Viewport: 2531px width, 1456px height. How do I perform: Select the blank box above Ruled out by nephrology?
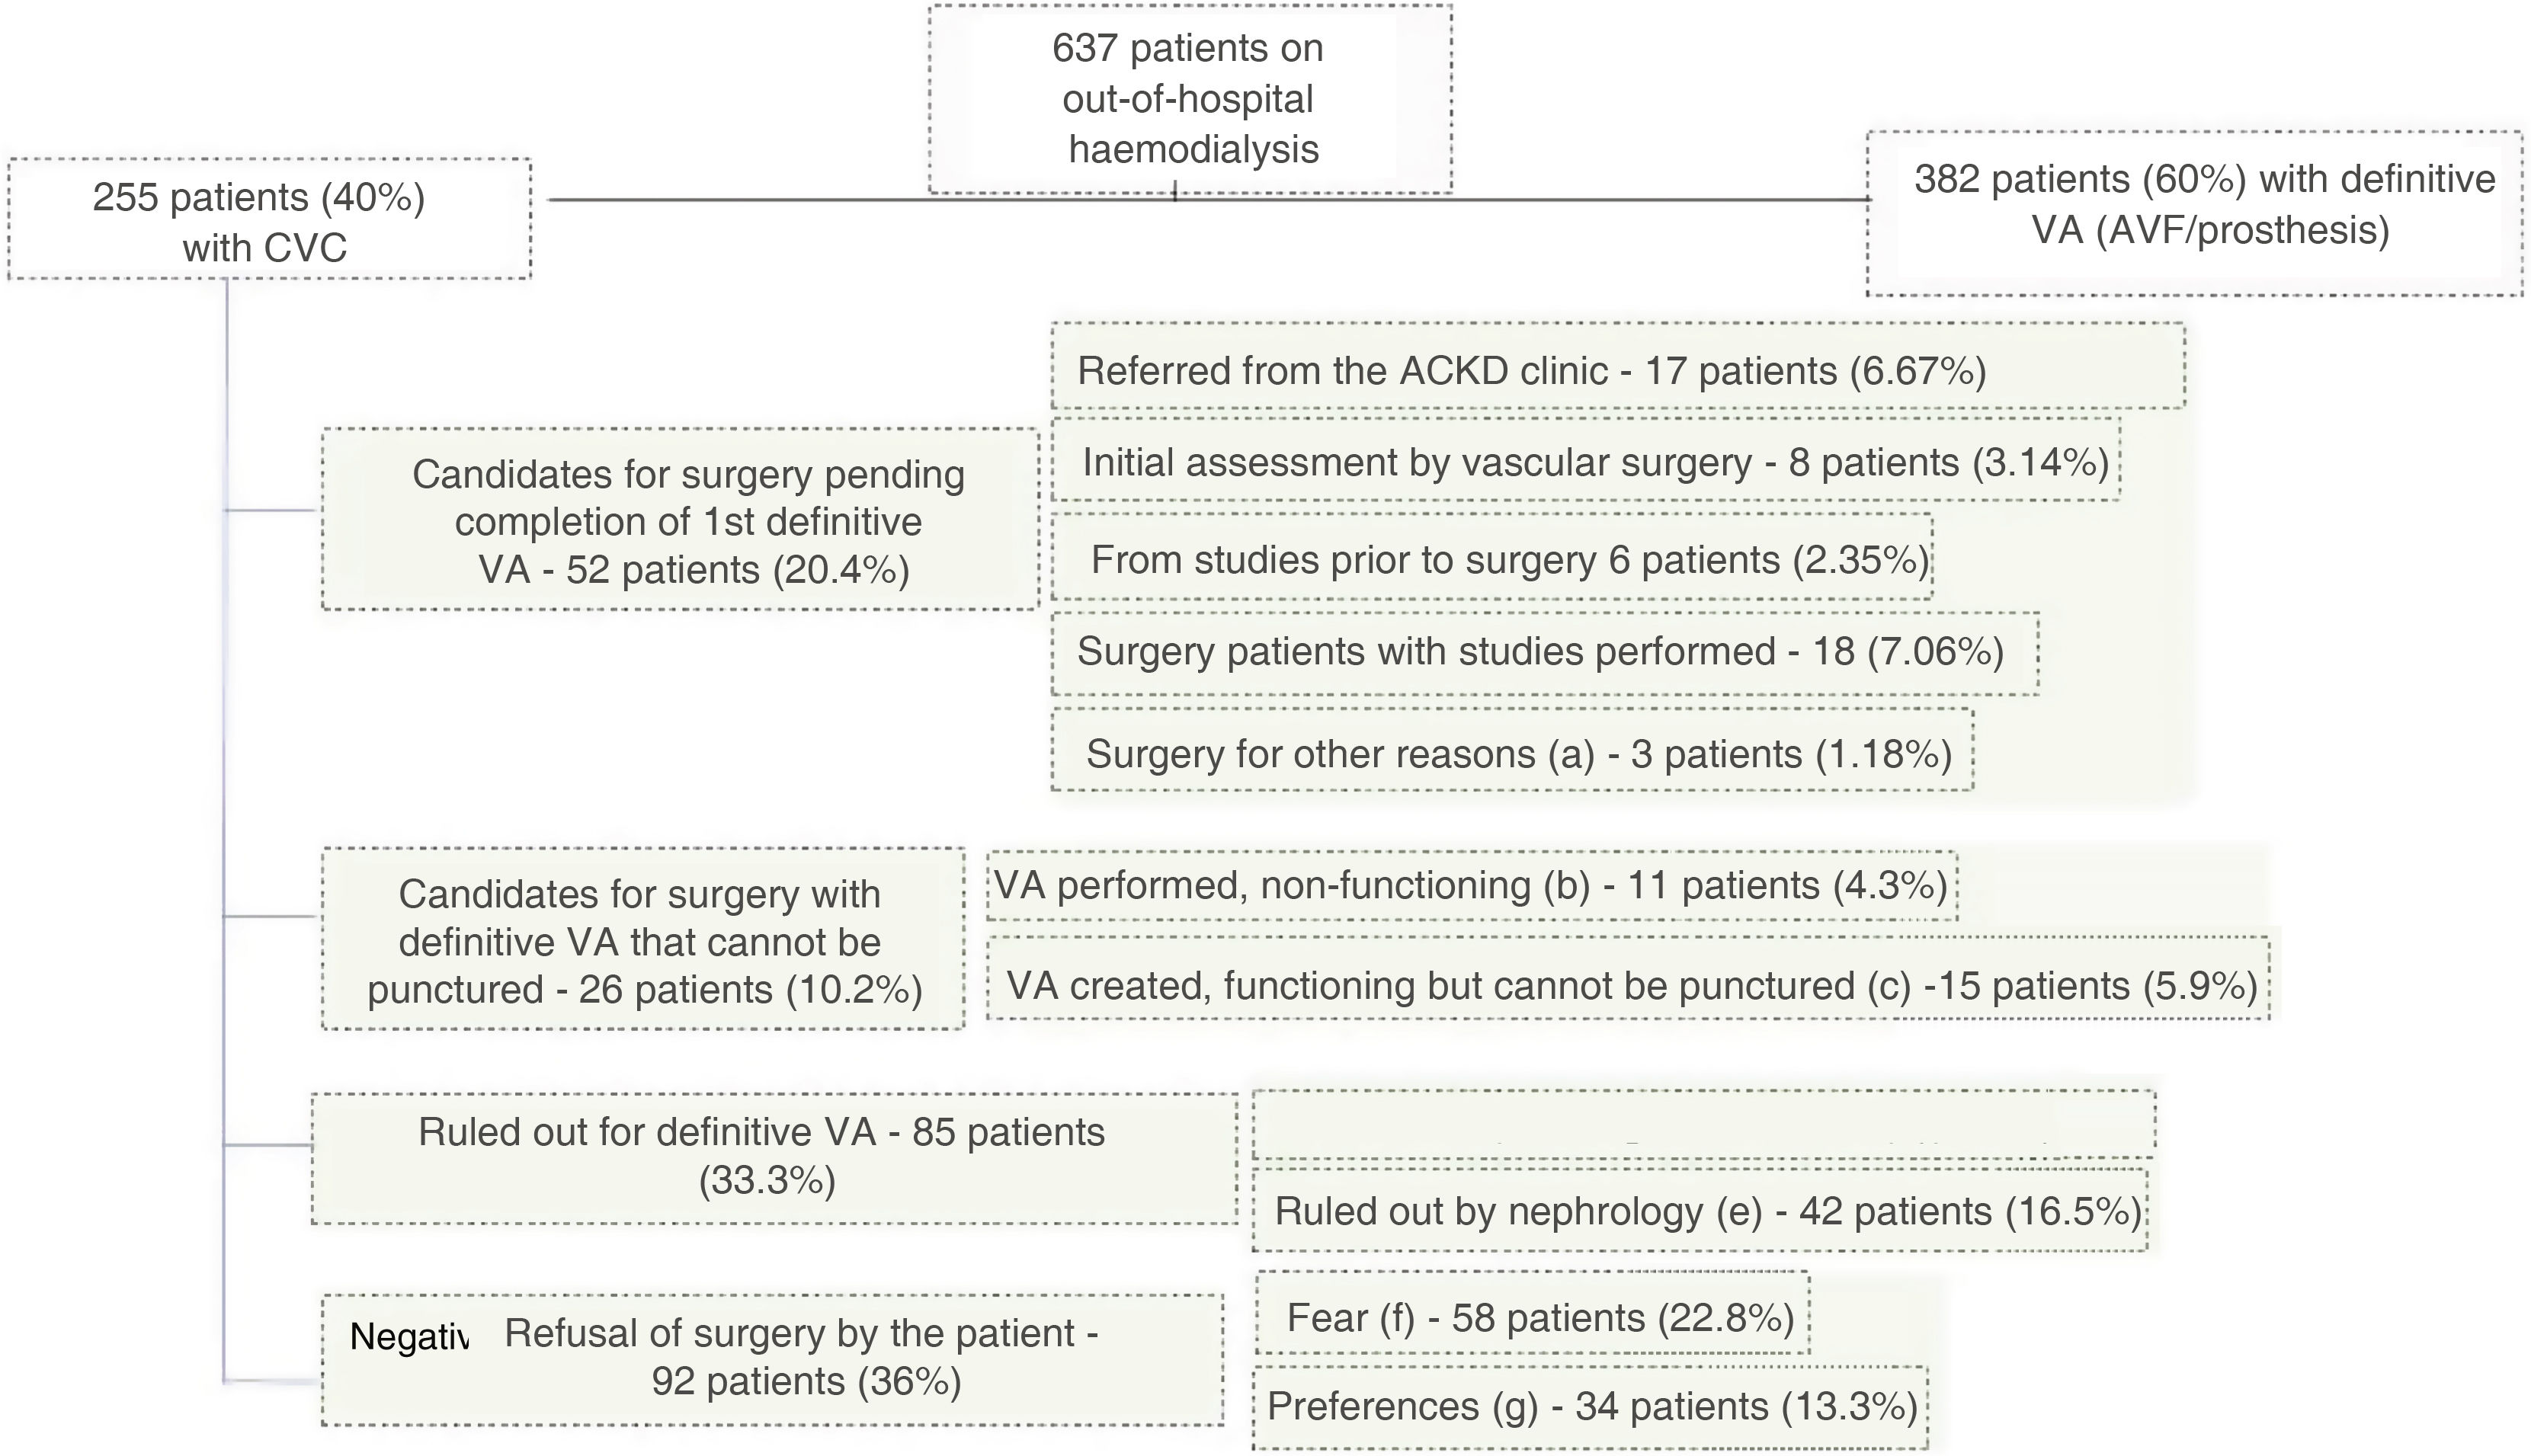click(1702, 1122)
